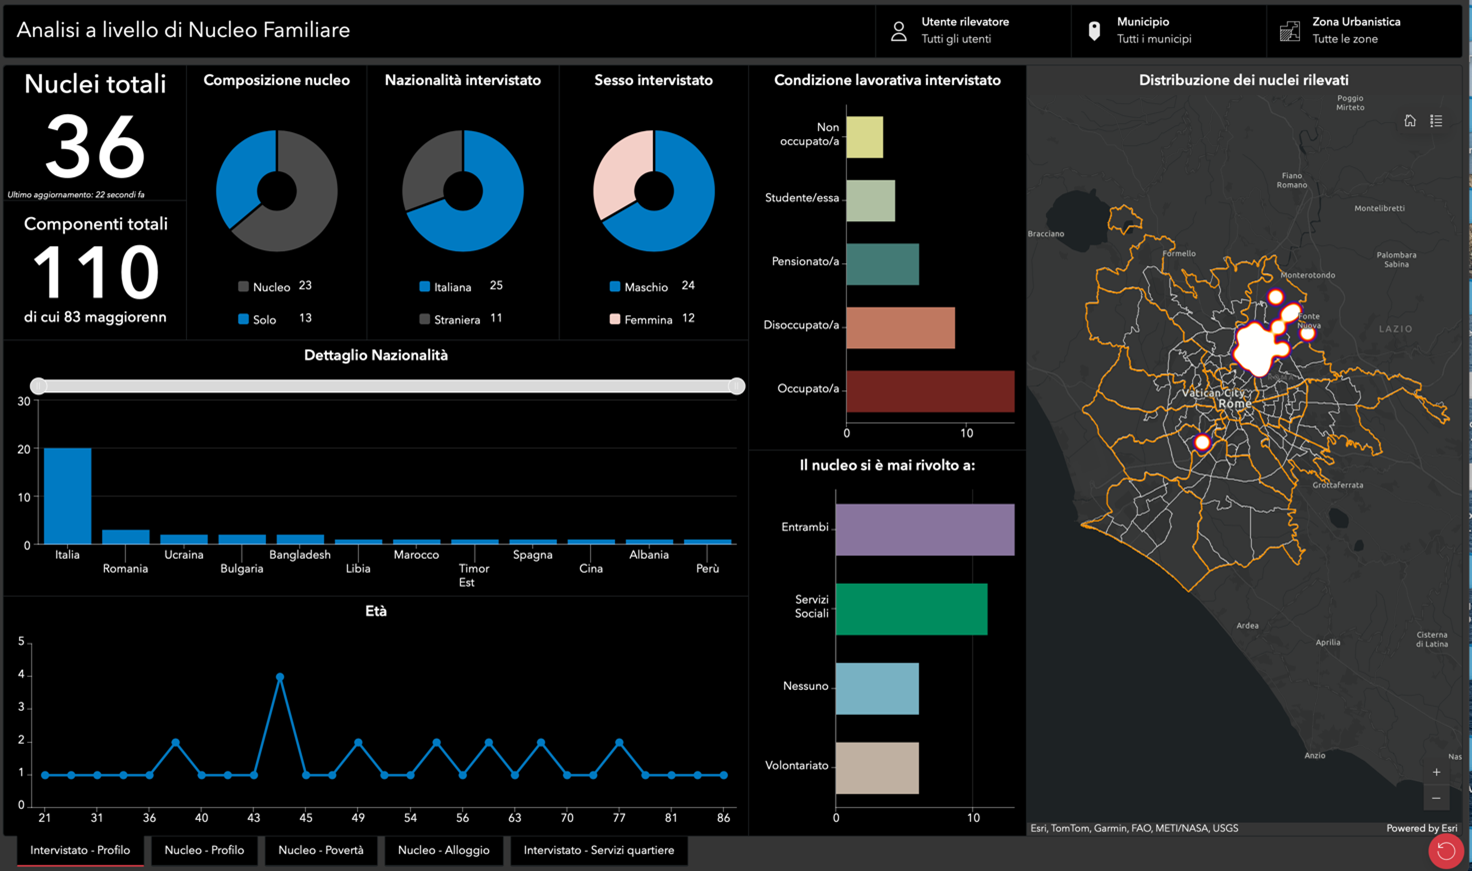Image resolution: width=1472 pixels, height=871 pixels.
Task: Click the person icon for Utente rilevatore
Action: 898,31
